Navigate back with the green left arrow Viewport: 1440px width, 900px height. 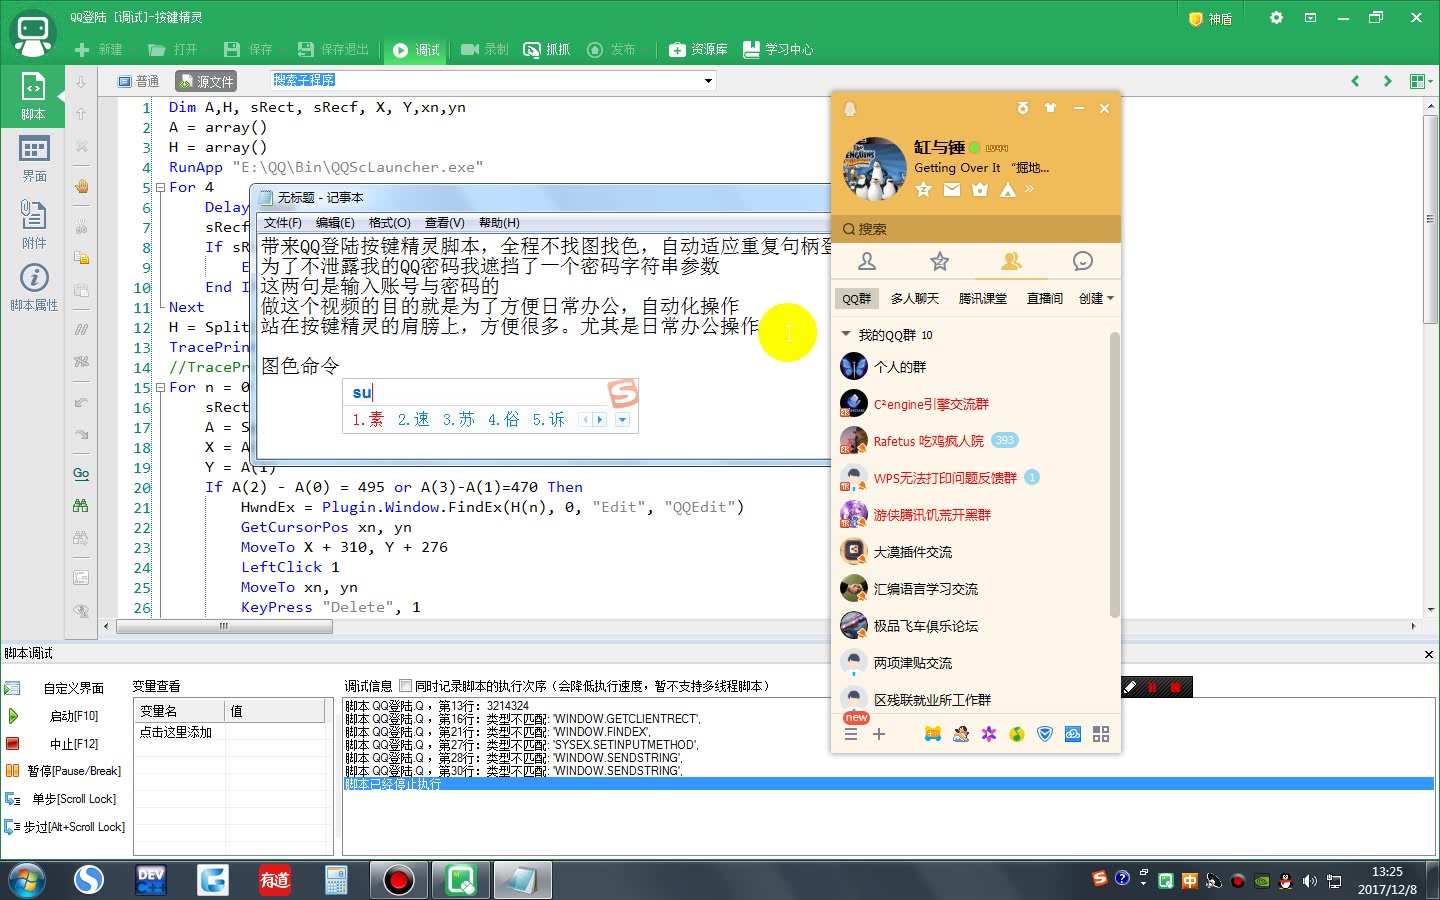click(x=1355, y=81)
